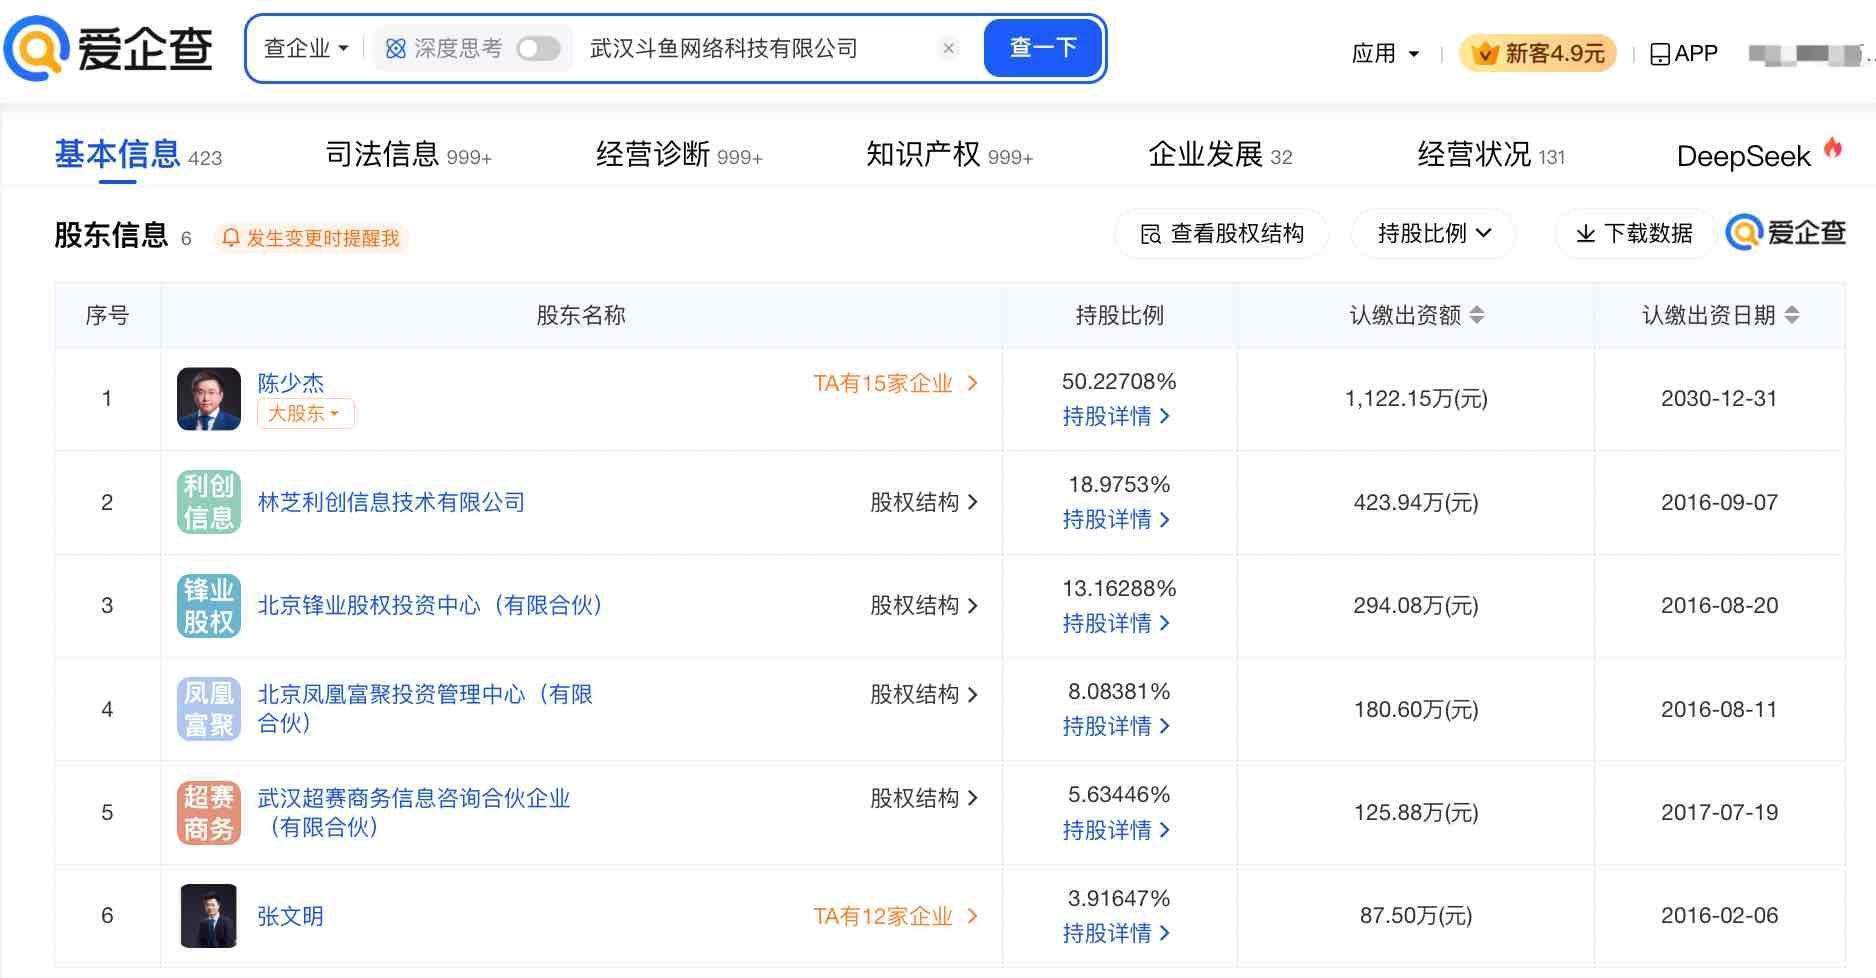View 持股详情 for the 5.63446% row
The width and height of the screenshot is (1876, 978).
click(x=1116, y=830)
